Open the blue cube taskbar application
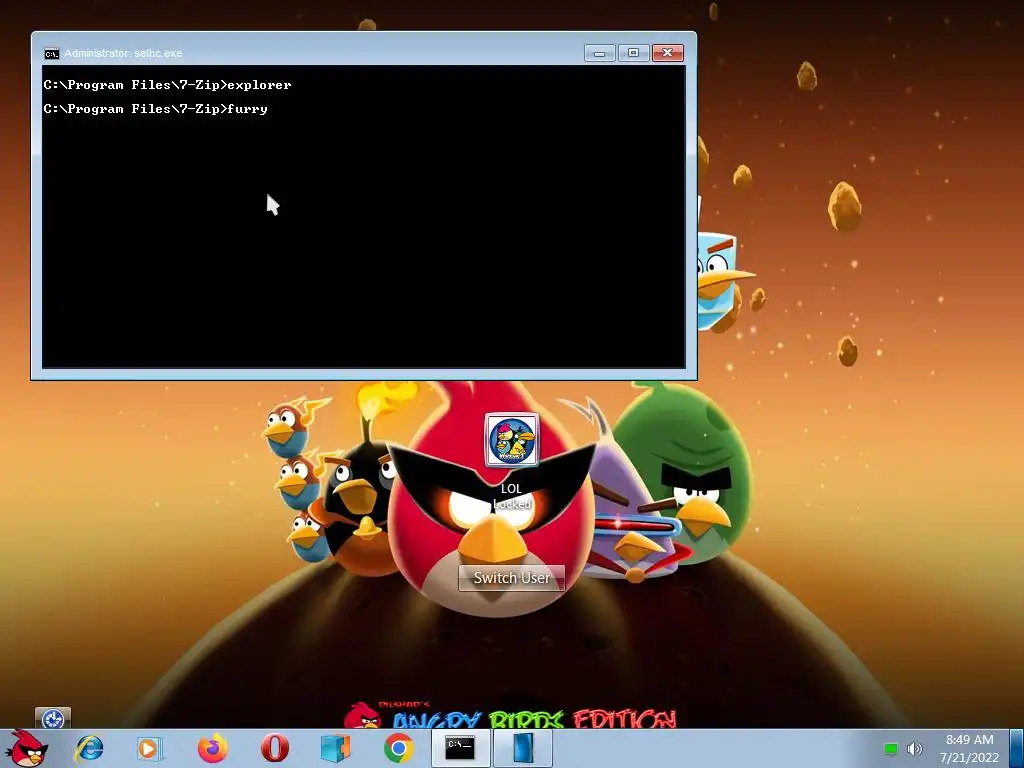Image resolution: width=1024 pixels, height=768 pixels. point(336,748)
